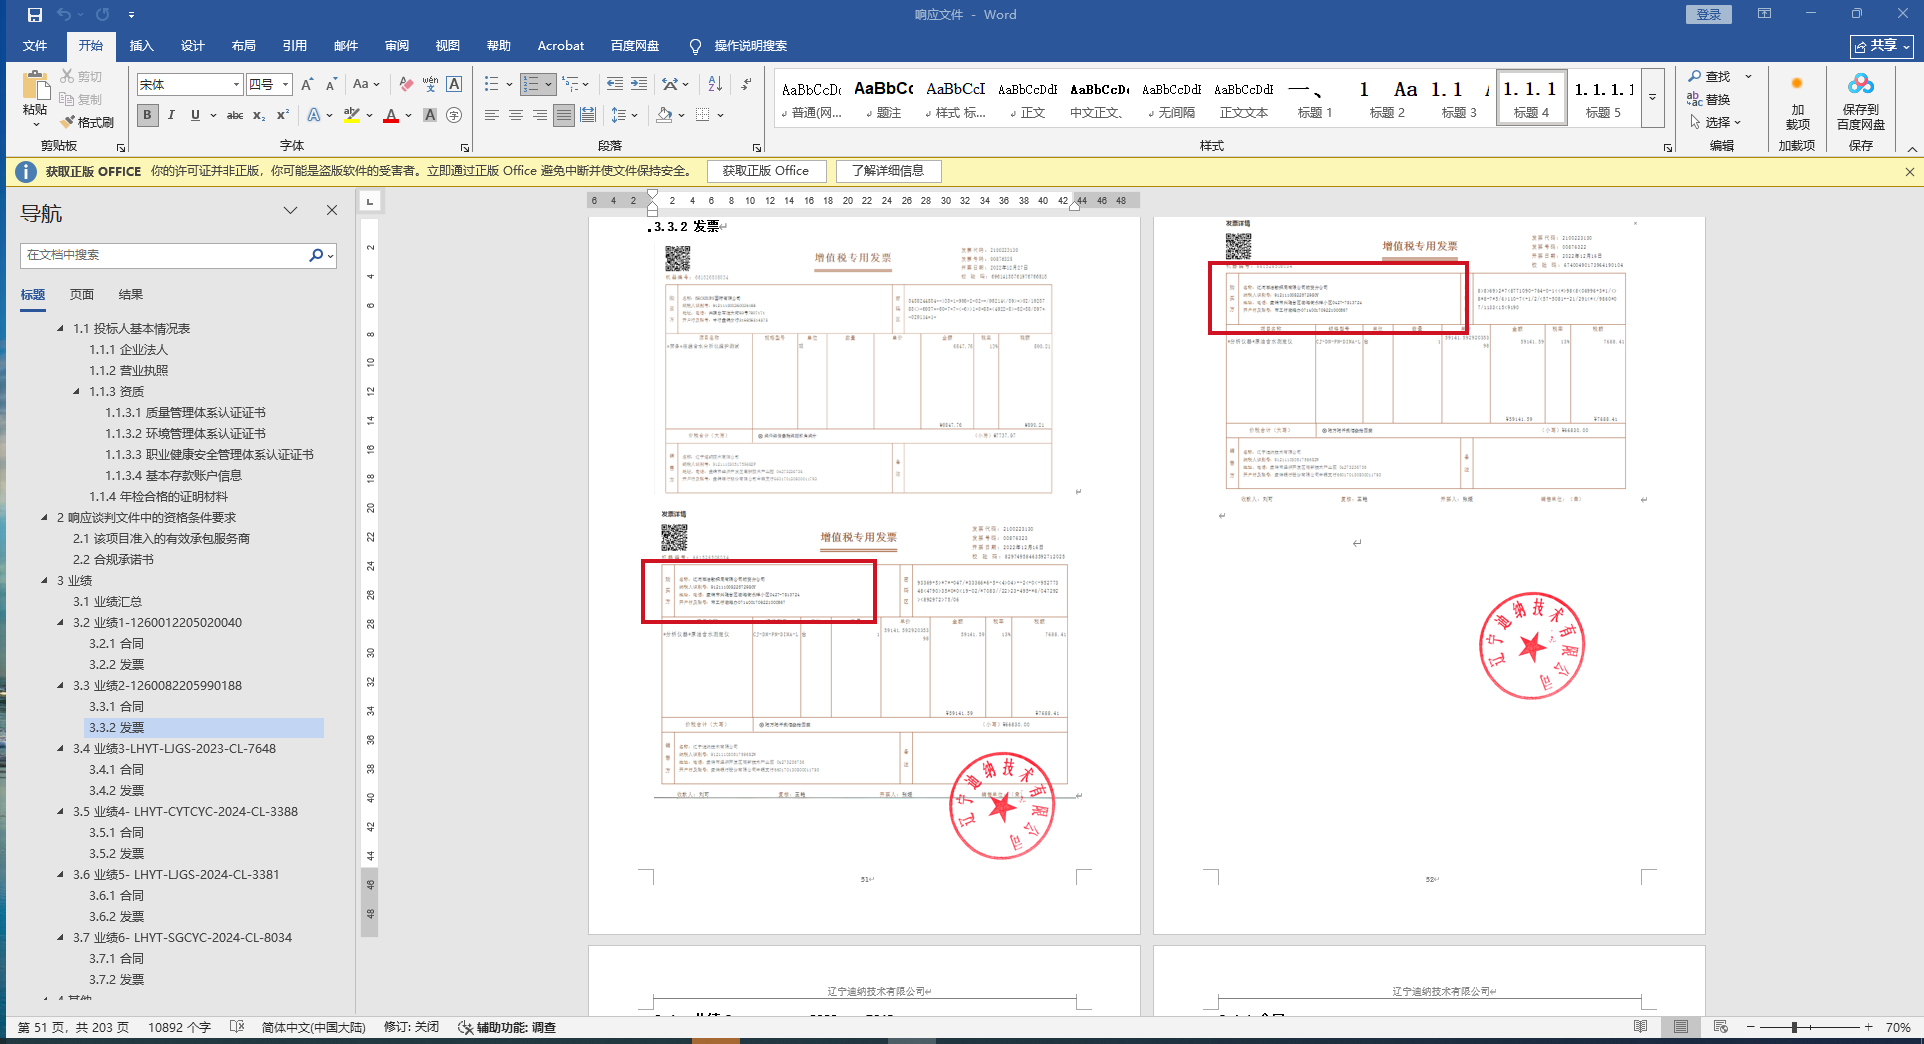The image size is (1924, 1044).
Task: Clear all formatting with the eraser icon
Action: pos(406,84)
